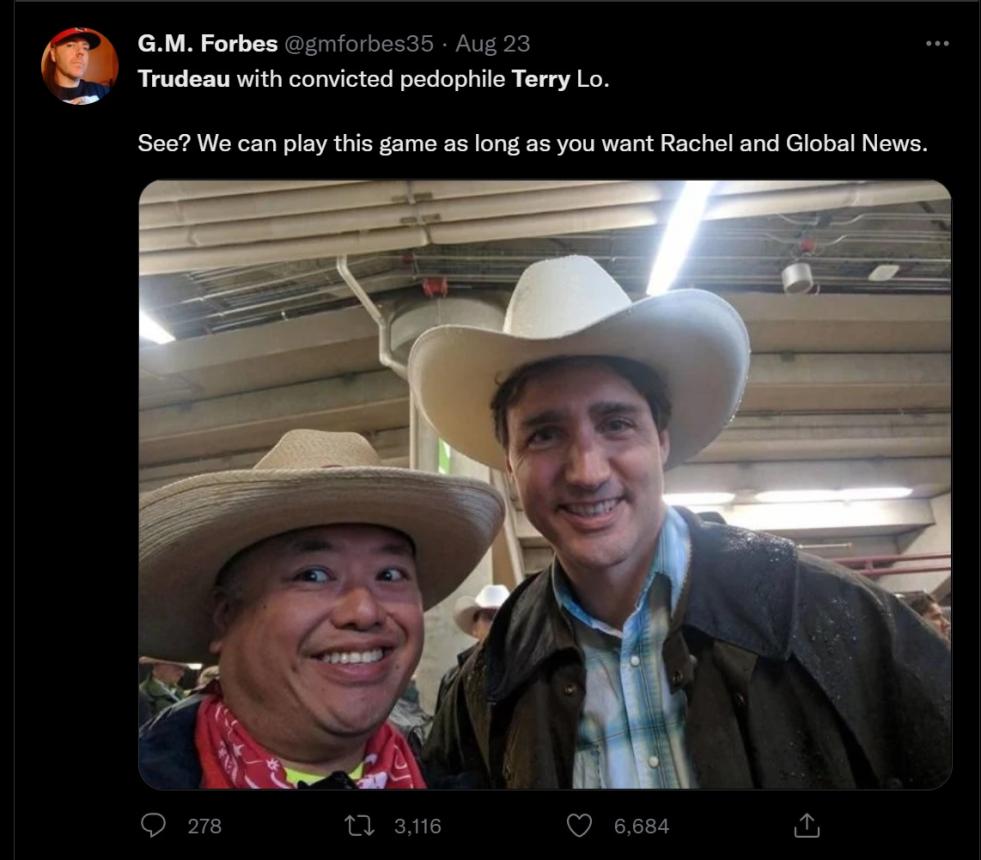This screenshot has width=981, height=860.
Task: Click the 278 replies count
Action: [204, 826]
